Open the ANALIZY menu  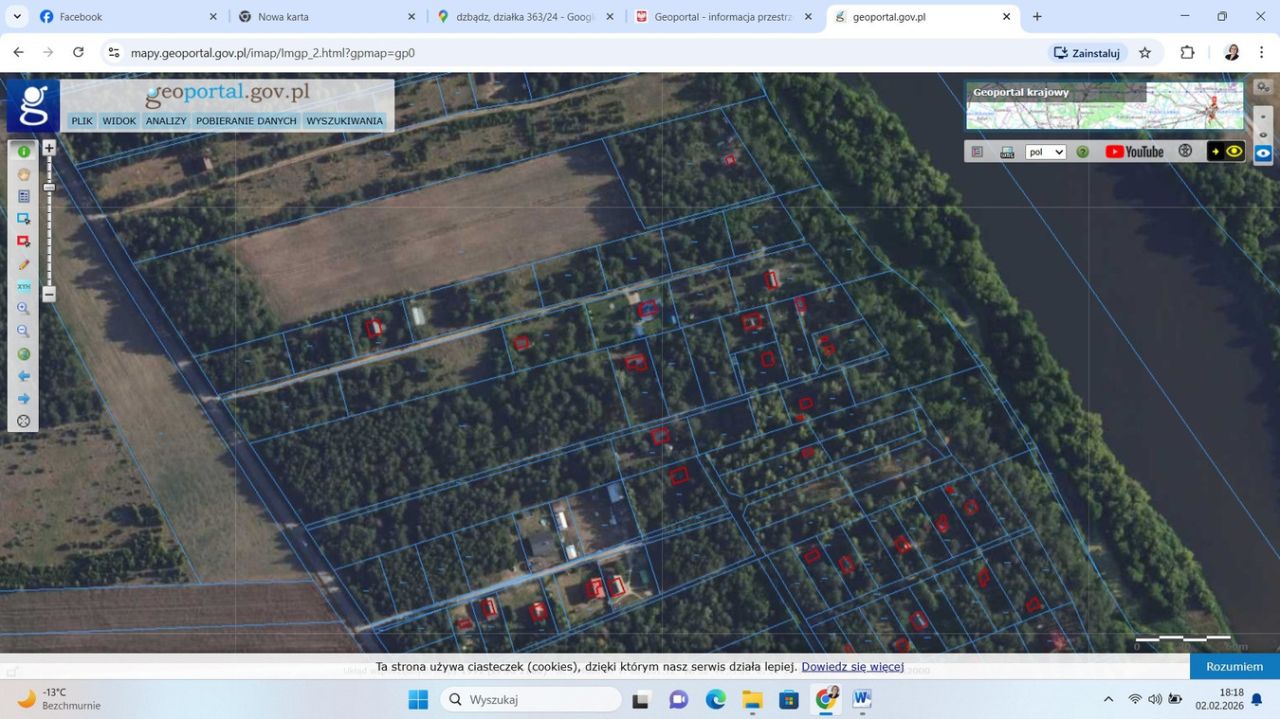[x=166, y=121]
